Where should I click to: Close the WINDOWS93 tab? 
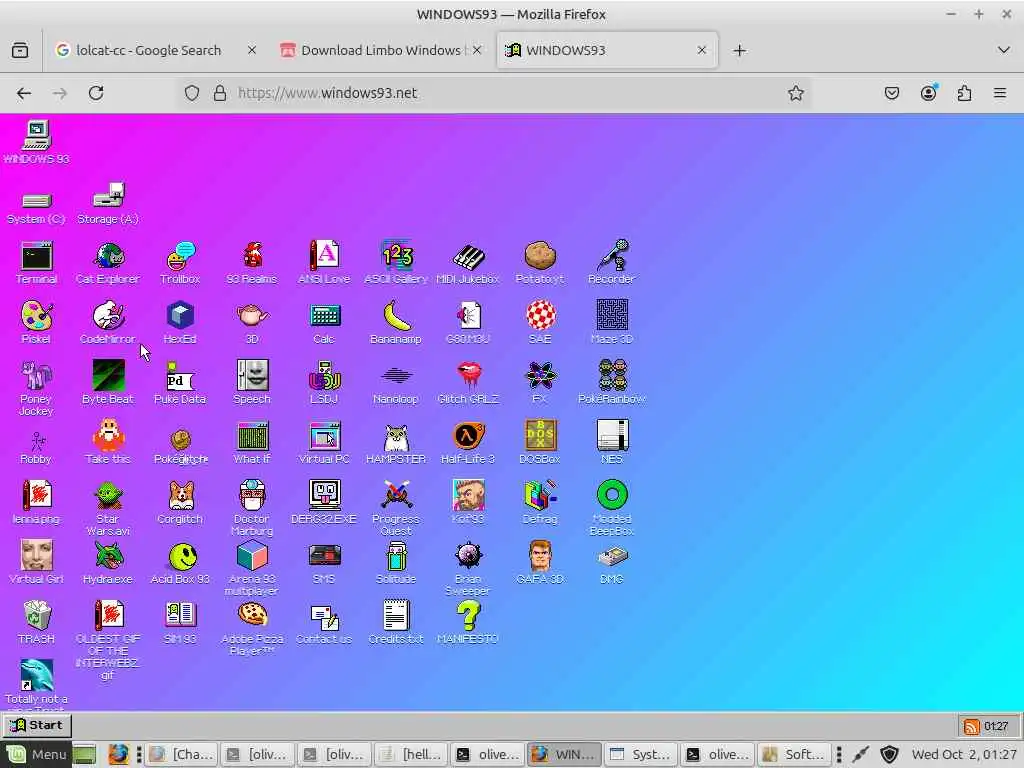point(701,50)
